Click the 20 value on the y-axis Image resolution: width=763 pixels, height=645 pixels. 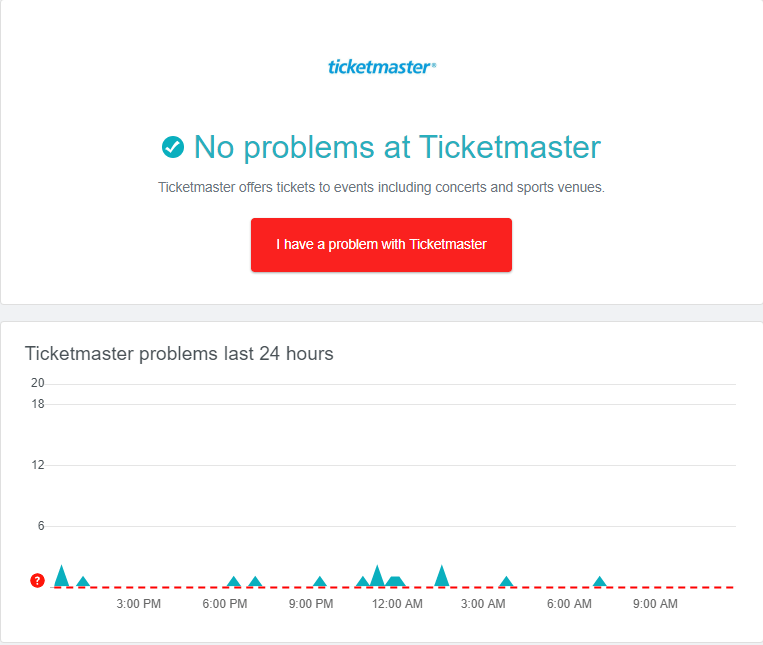pos(38,383)
